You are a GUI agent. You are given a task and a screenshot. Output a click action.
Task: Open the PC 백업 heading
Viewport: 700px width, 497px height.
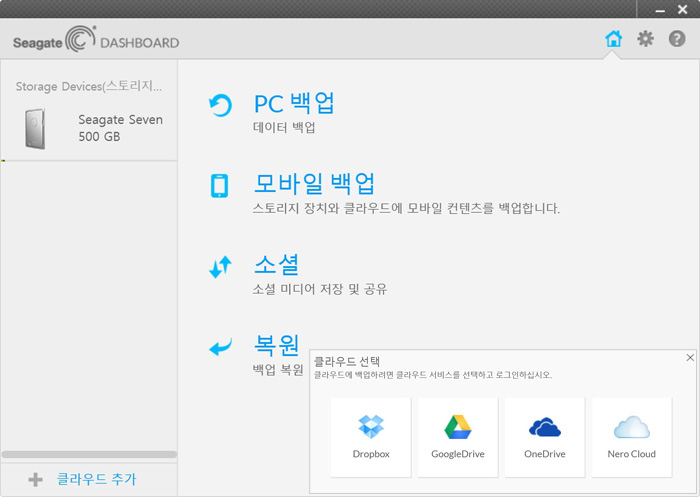[294, 103]
